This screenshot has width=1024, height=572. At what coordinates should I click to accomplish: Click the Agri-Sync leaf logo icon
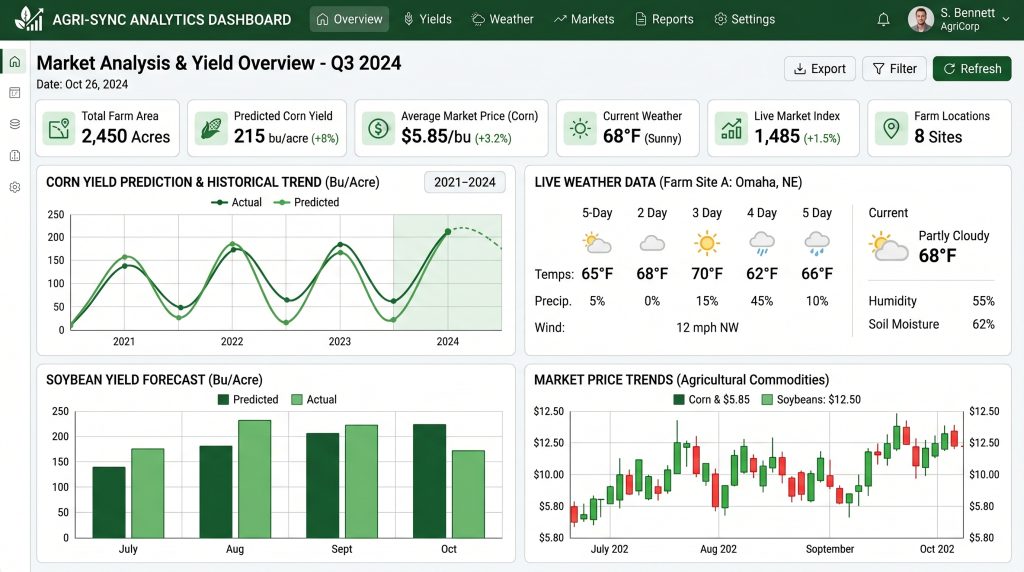click(x=29, y=19)
